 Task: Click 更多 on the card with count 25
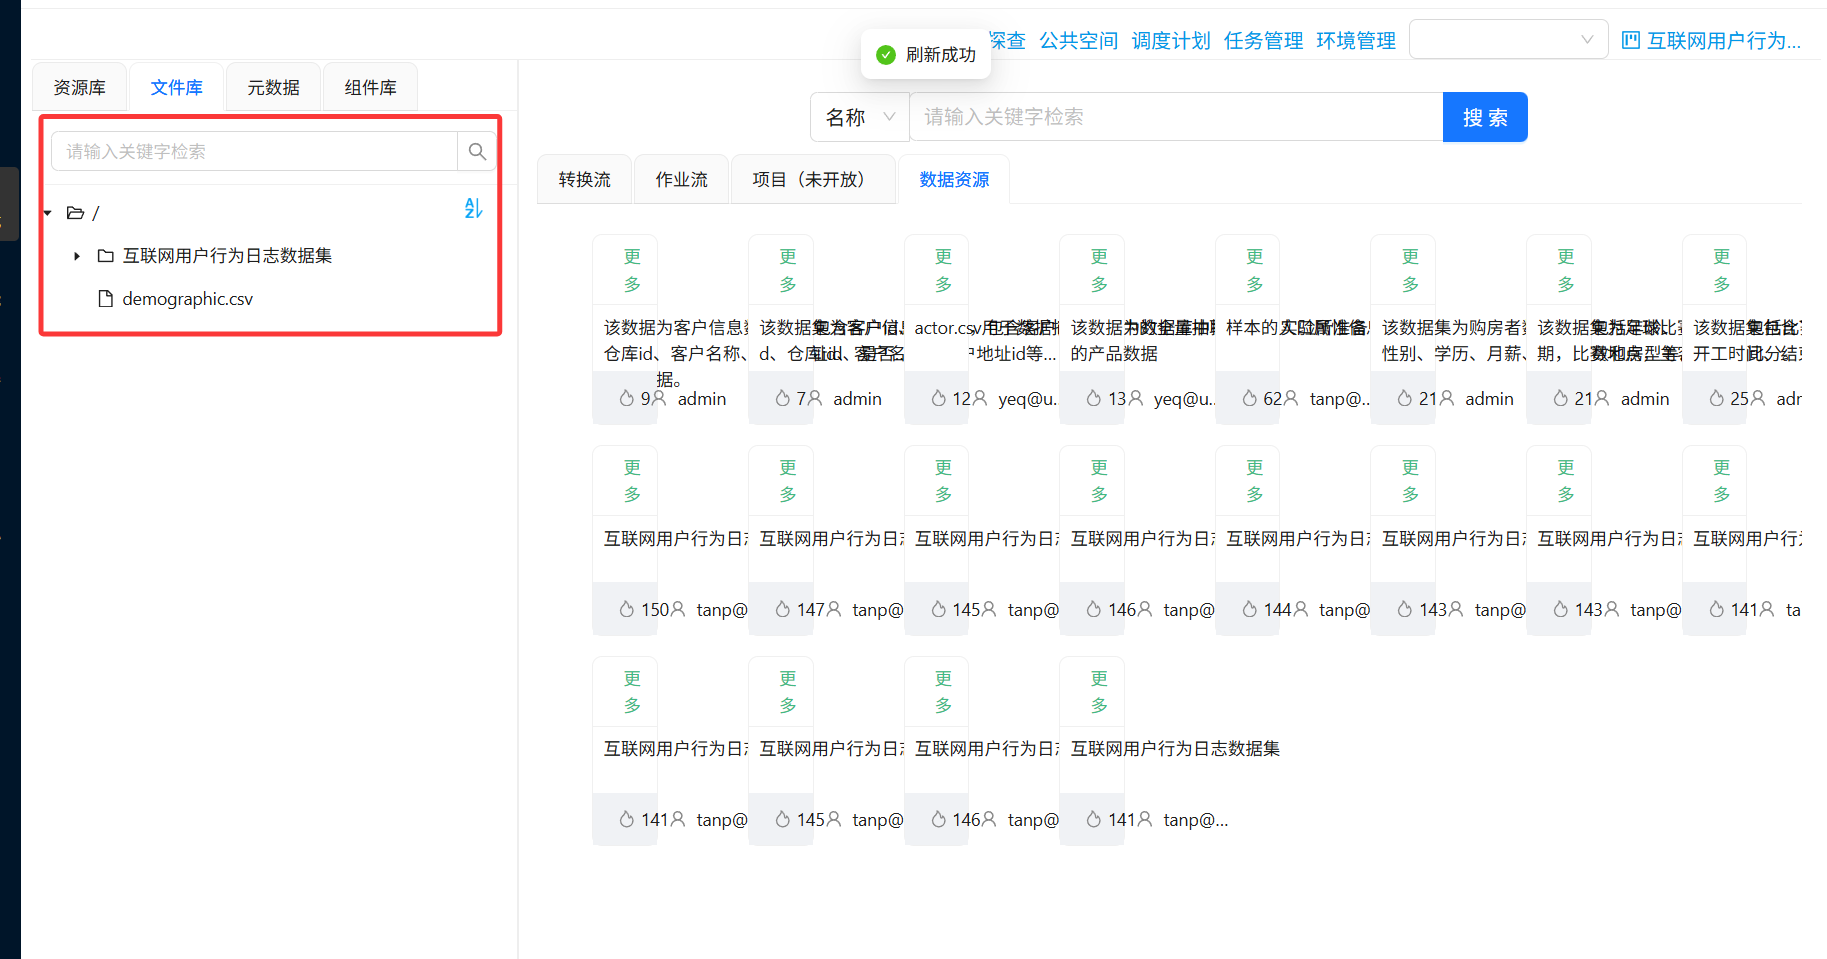click(x=1722, y=270)
